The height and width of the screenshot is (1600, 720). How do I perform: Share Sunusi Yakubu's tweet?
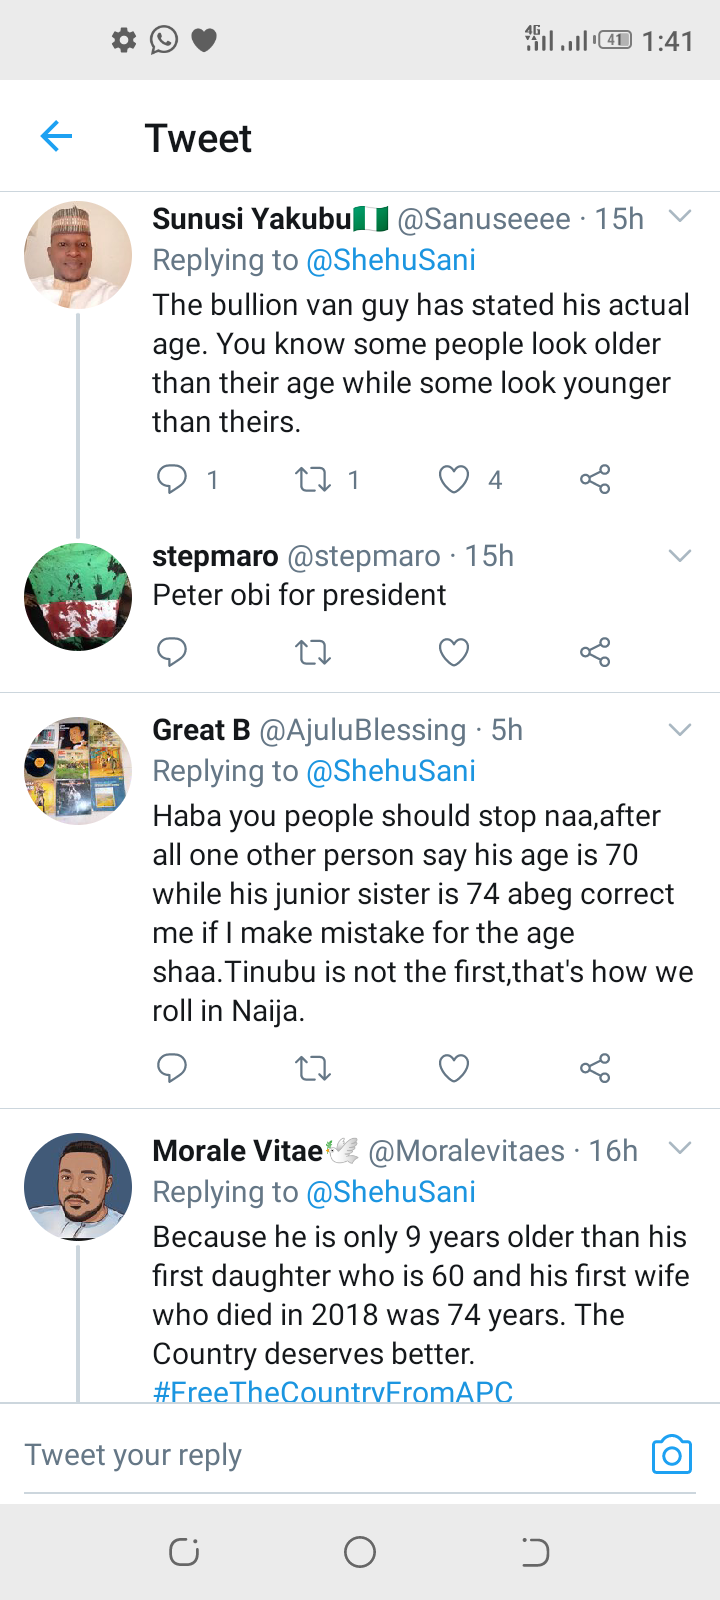pos(595,480)
